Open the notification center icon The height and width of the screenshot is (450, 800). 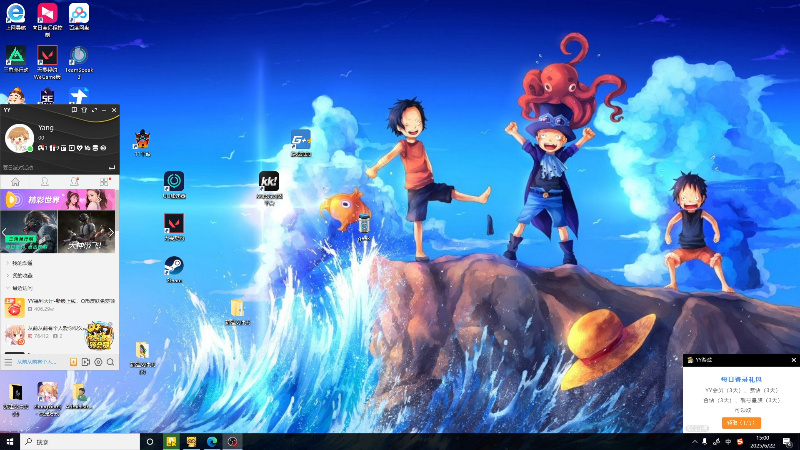787,442
